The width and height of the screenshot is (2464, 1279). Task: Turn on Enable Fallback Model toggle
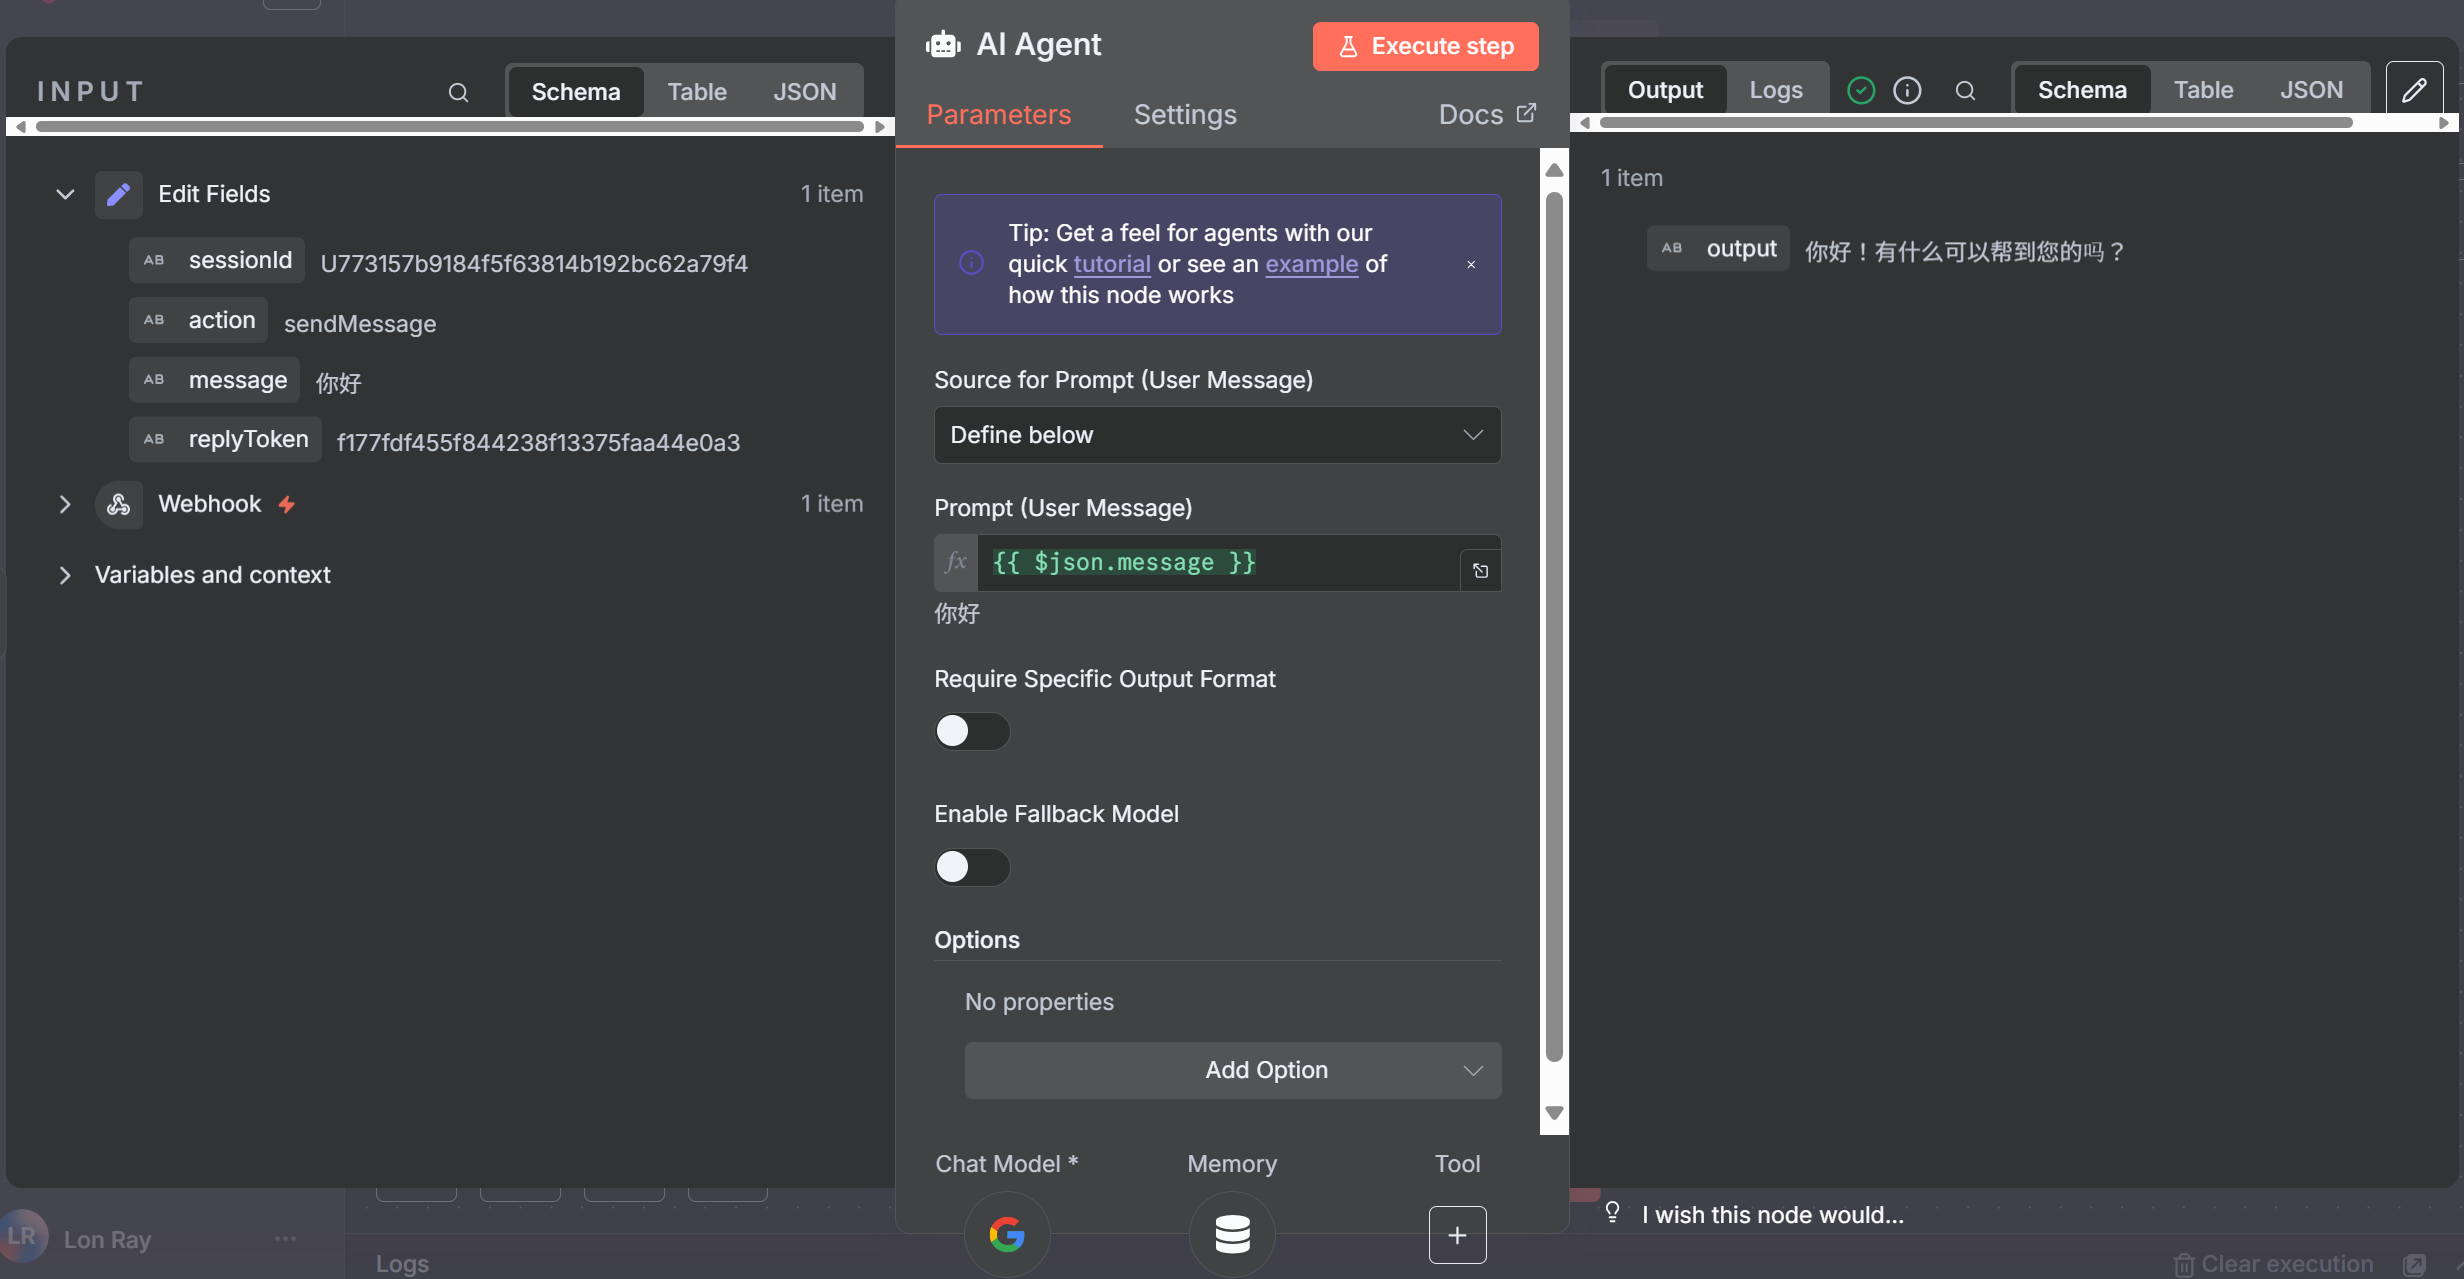tap(971, 867)
